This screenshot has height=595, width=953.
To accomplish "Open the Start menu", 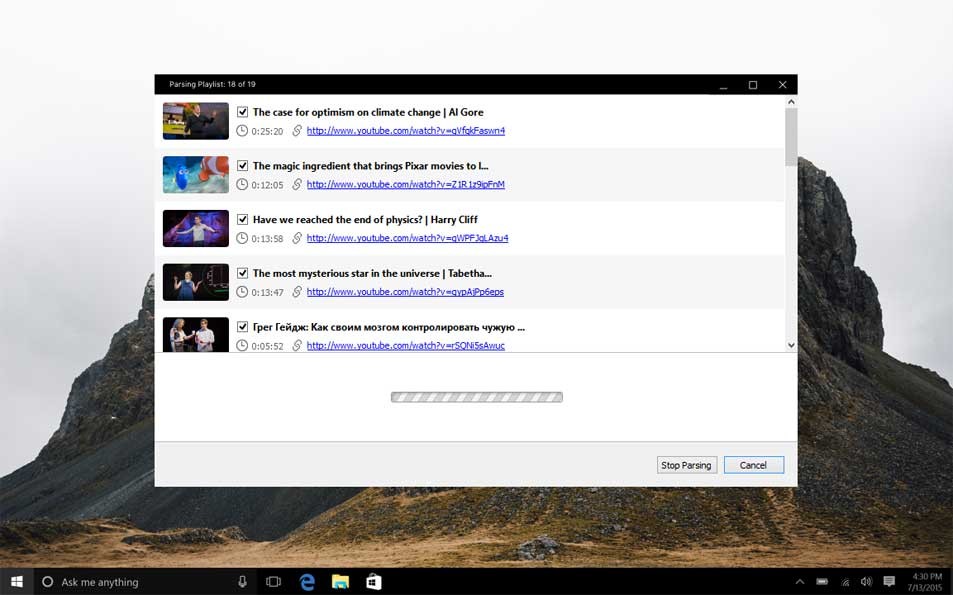I will (x=15, y=581).
